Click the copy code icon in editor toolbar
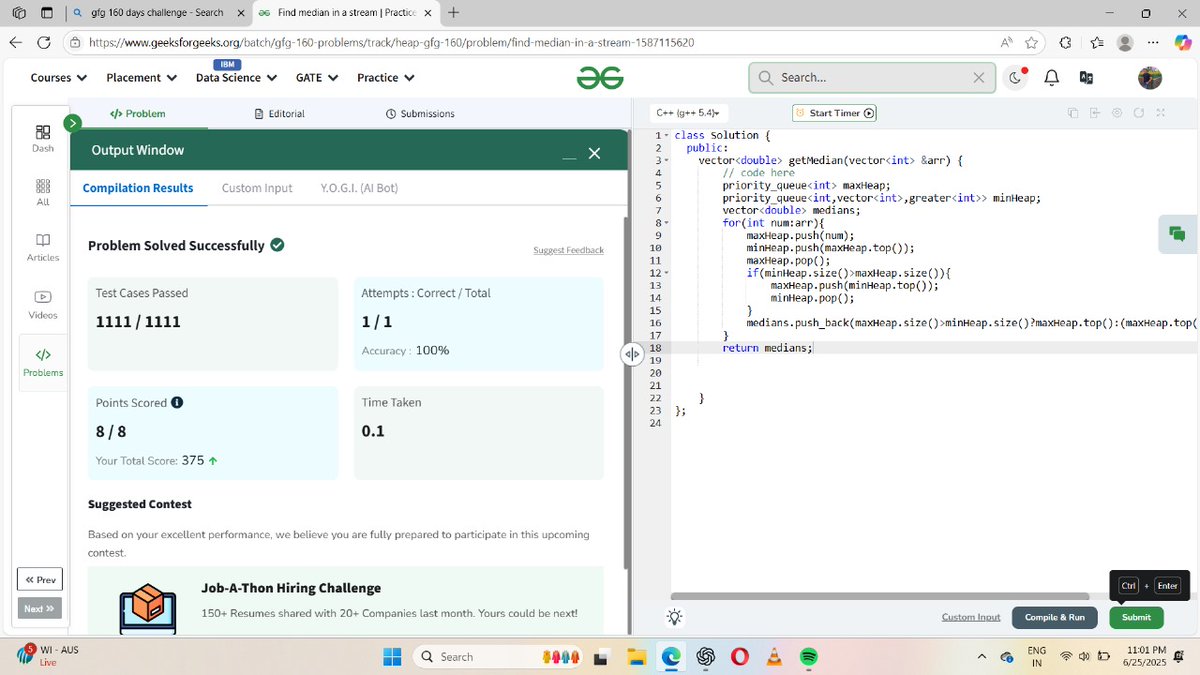The height and width of the screenshot is (675, 1200). [x=1073, y=113]
